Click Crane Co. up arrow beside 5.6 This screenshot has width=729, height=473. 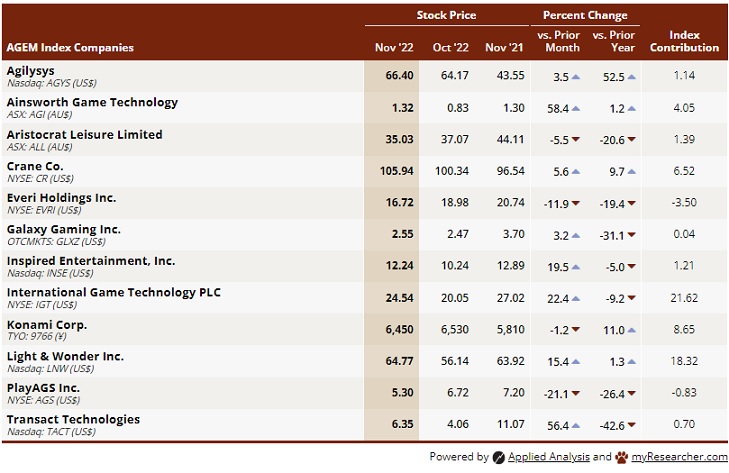click(x=576, y=172)
